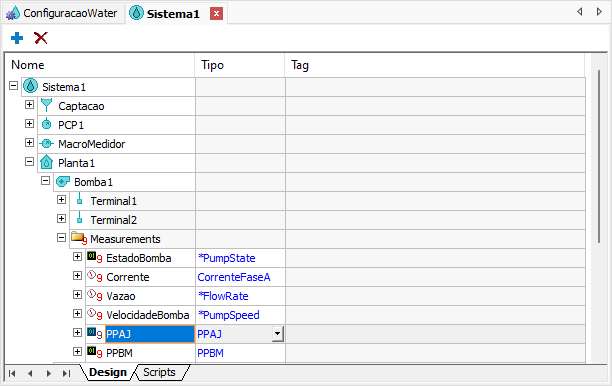Viewport: 612px width, 386px height.
Task: Click the Planta1 plant icon
Action: [x=46, y=162]
